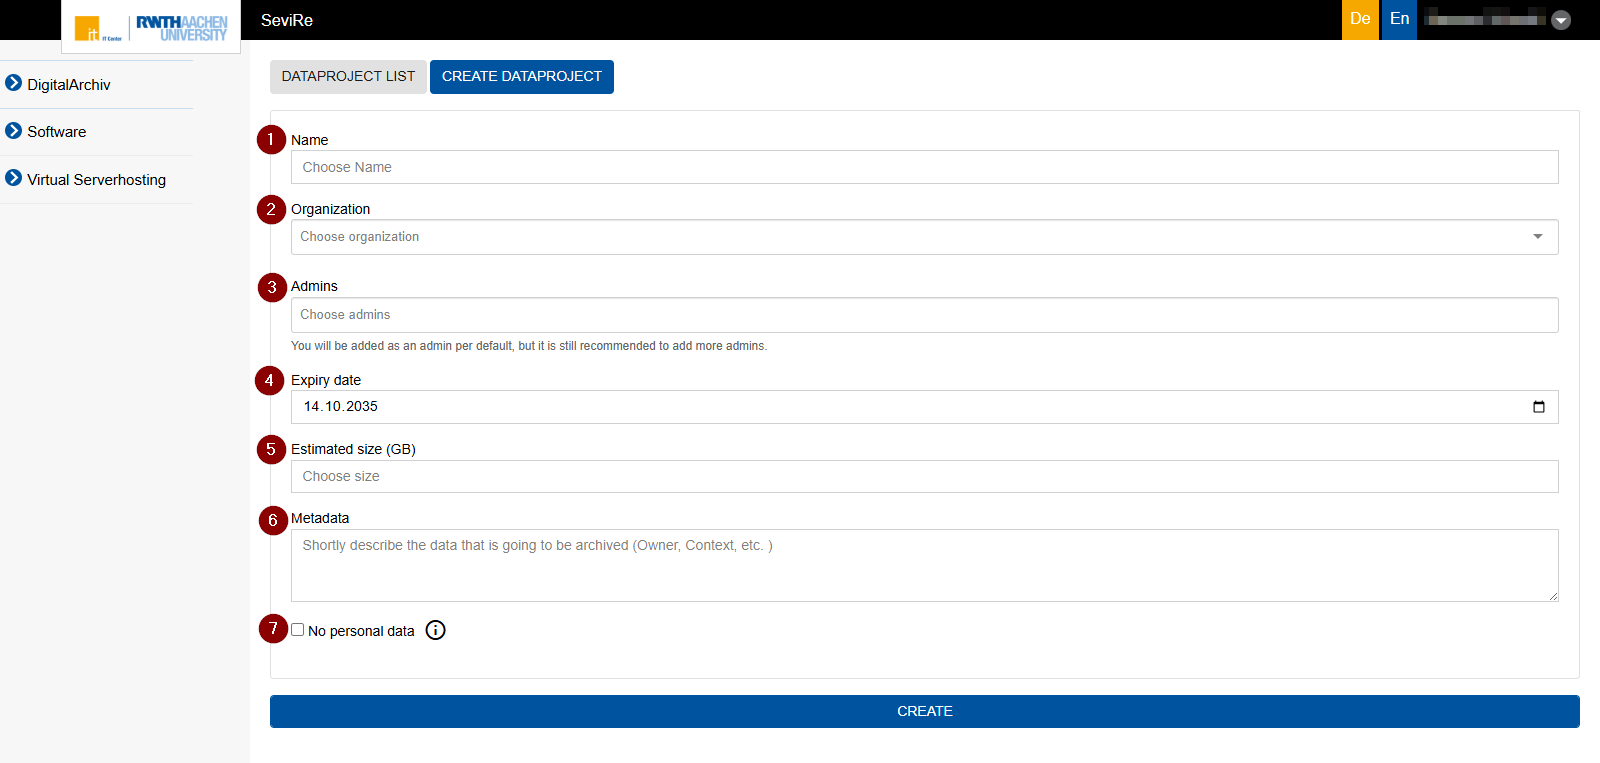This screenshot has width=1600, height=763.
Task: Click the red step 1 marker
Action: 271,140
